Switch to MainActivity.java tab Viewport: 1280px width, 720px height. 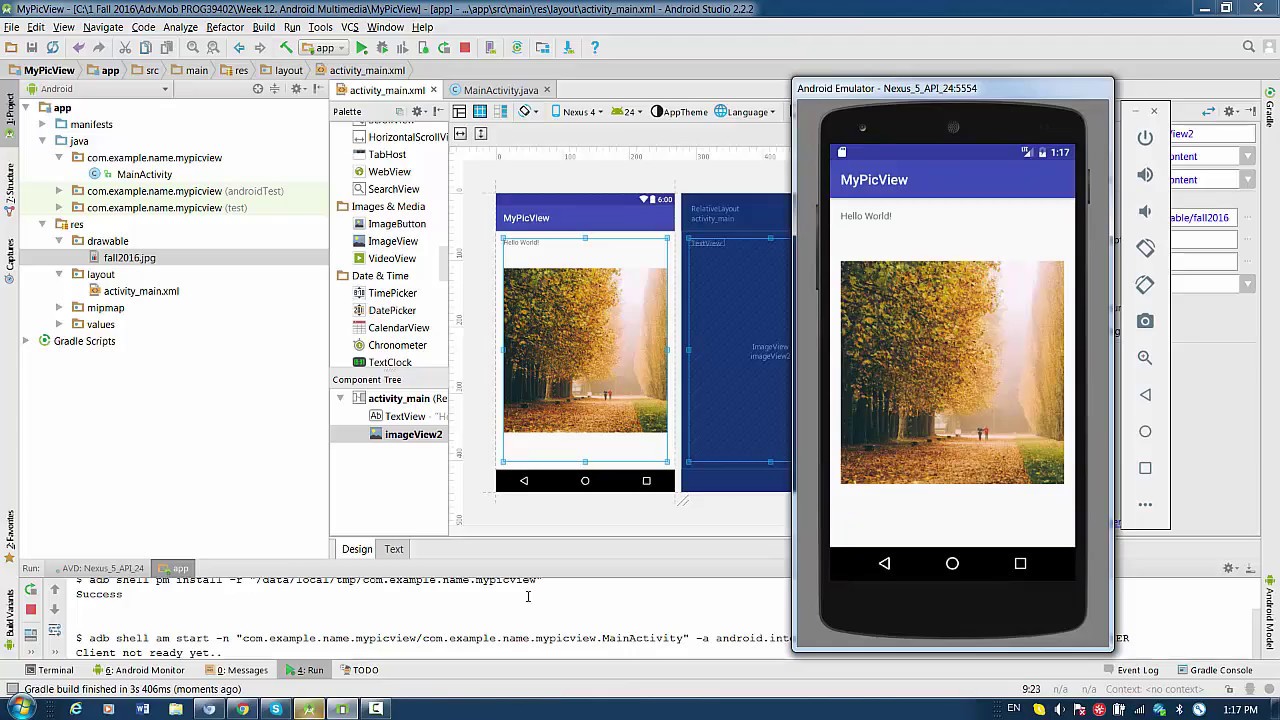coord(500,90)
